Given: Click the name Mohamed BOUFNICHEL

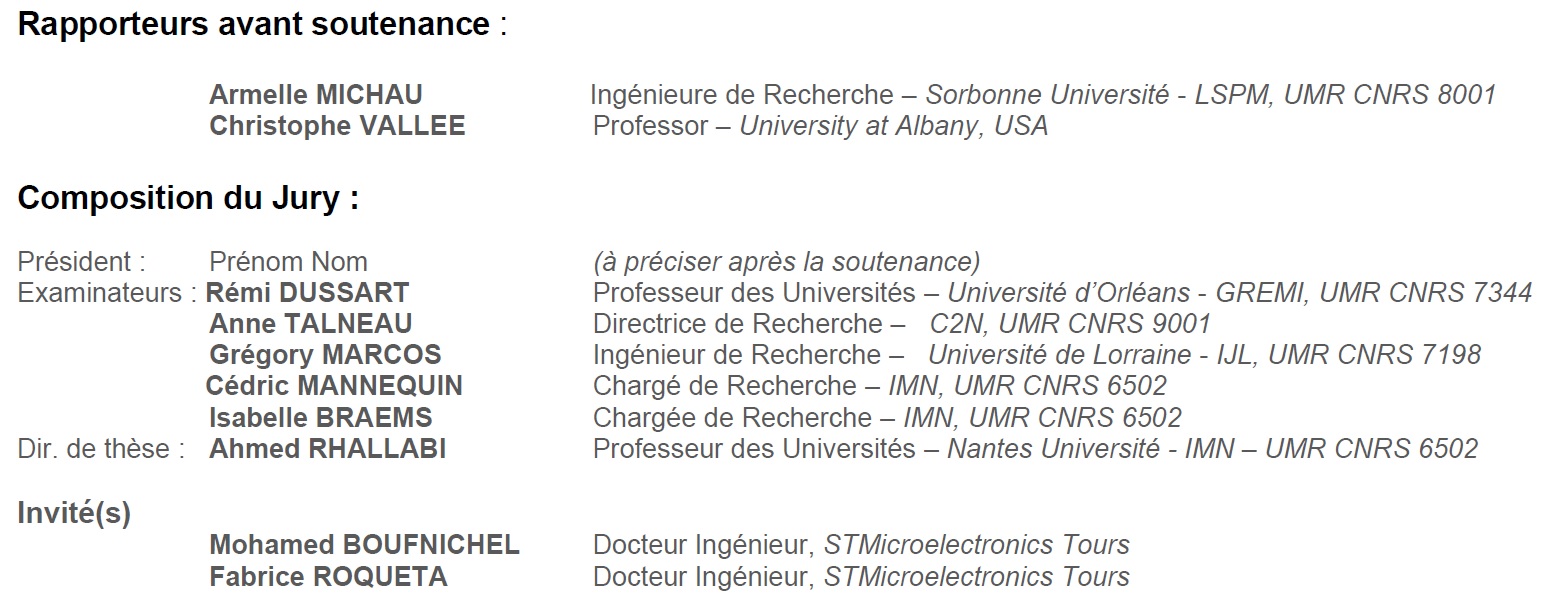Looking at the screenshot, I should (x=364, y=545).
